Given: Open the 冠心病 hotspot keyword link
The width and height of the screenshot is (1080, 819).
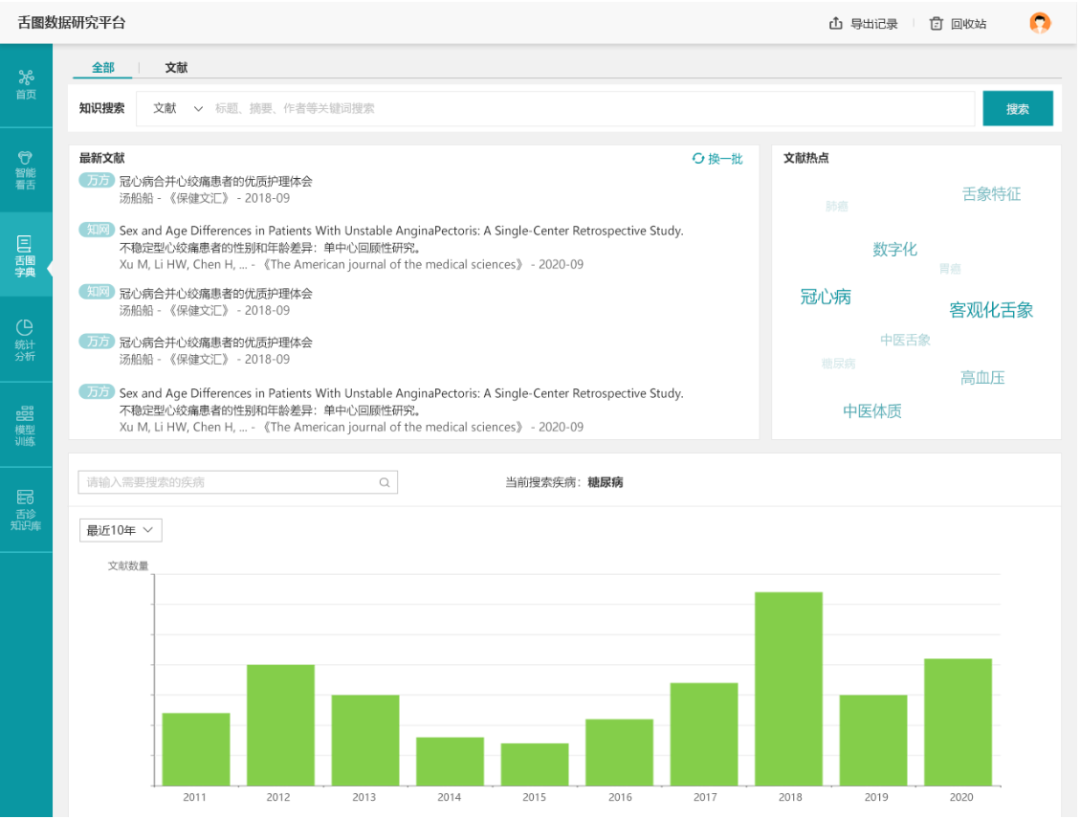Looking at the screenshot, I should (x=828, y=297).
